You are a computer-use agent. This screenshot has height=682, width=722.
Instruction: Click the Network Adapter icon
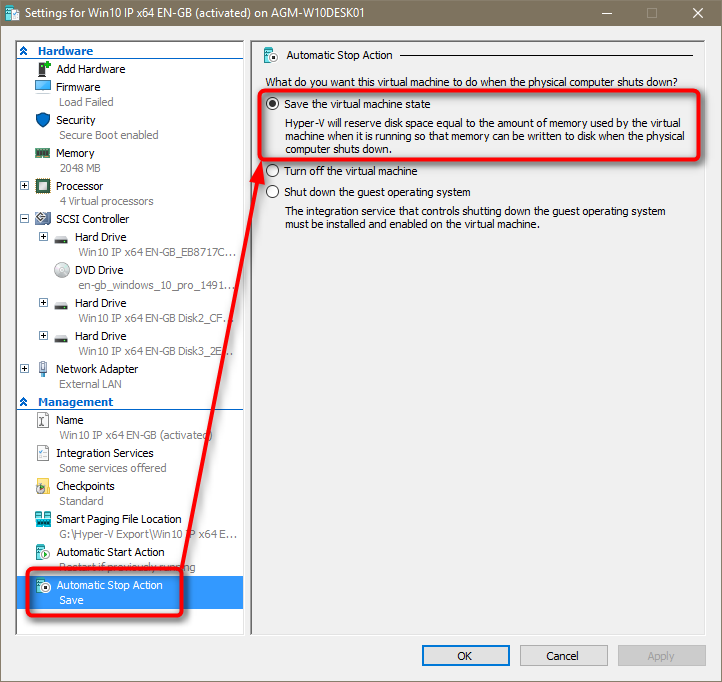pyautogui.click(x=43, y=369)
